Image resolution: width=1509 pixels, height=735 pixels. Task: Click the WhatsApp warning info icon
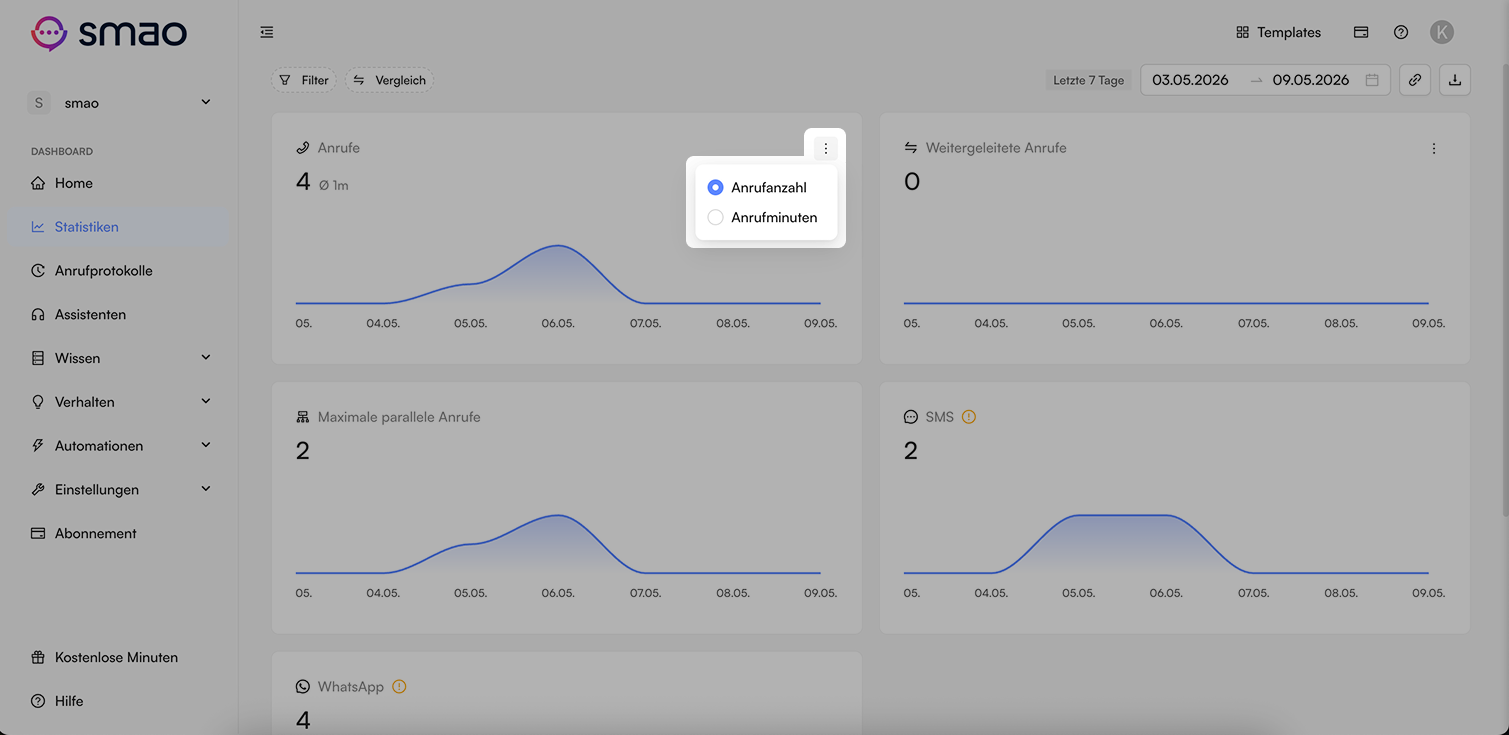399,687
